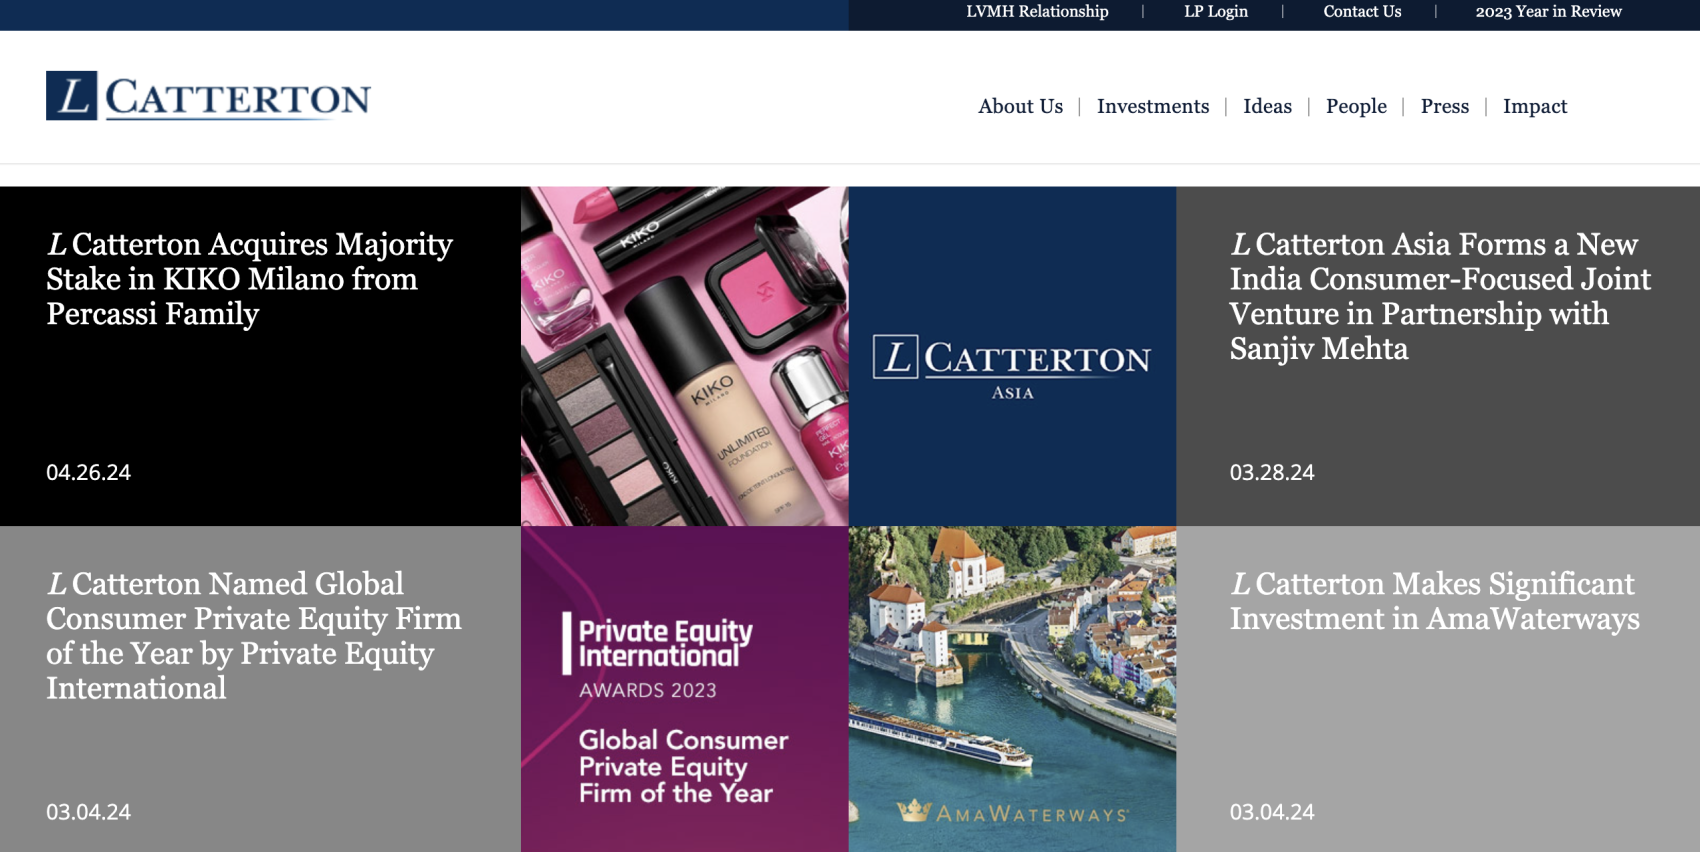Open Private Equity International awards image
The height and width of the screenshot is (852, 1700).
click(x=684, y=689)
